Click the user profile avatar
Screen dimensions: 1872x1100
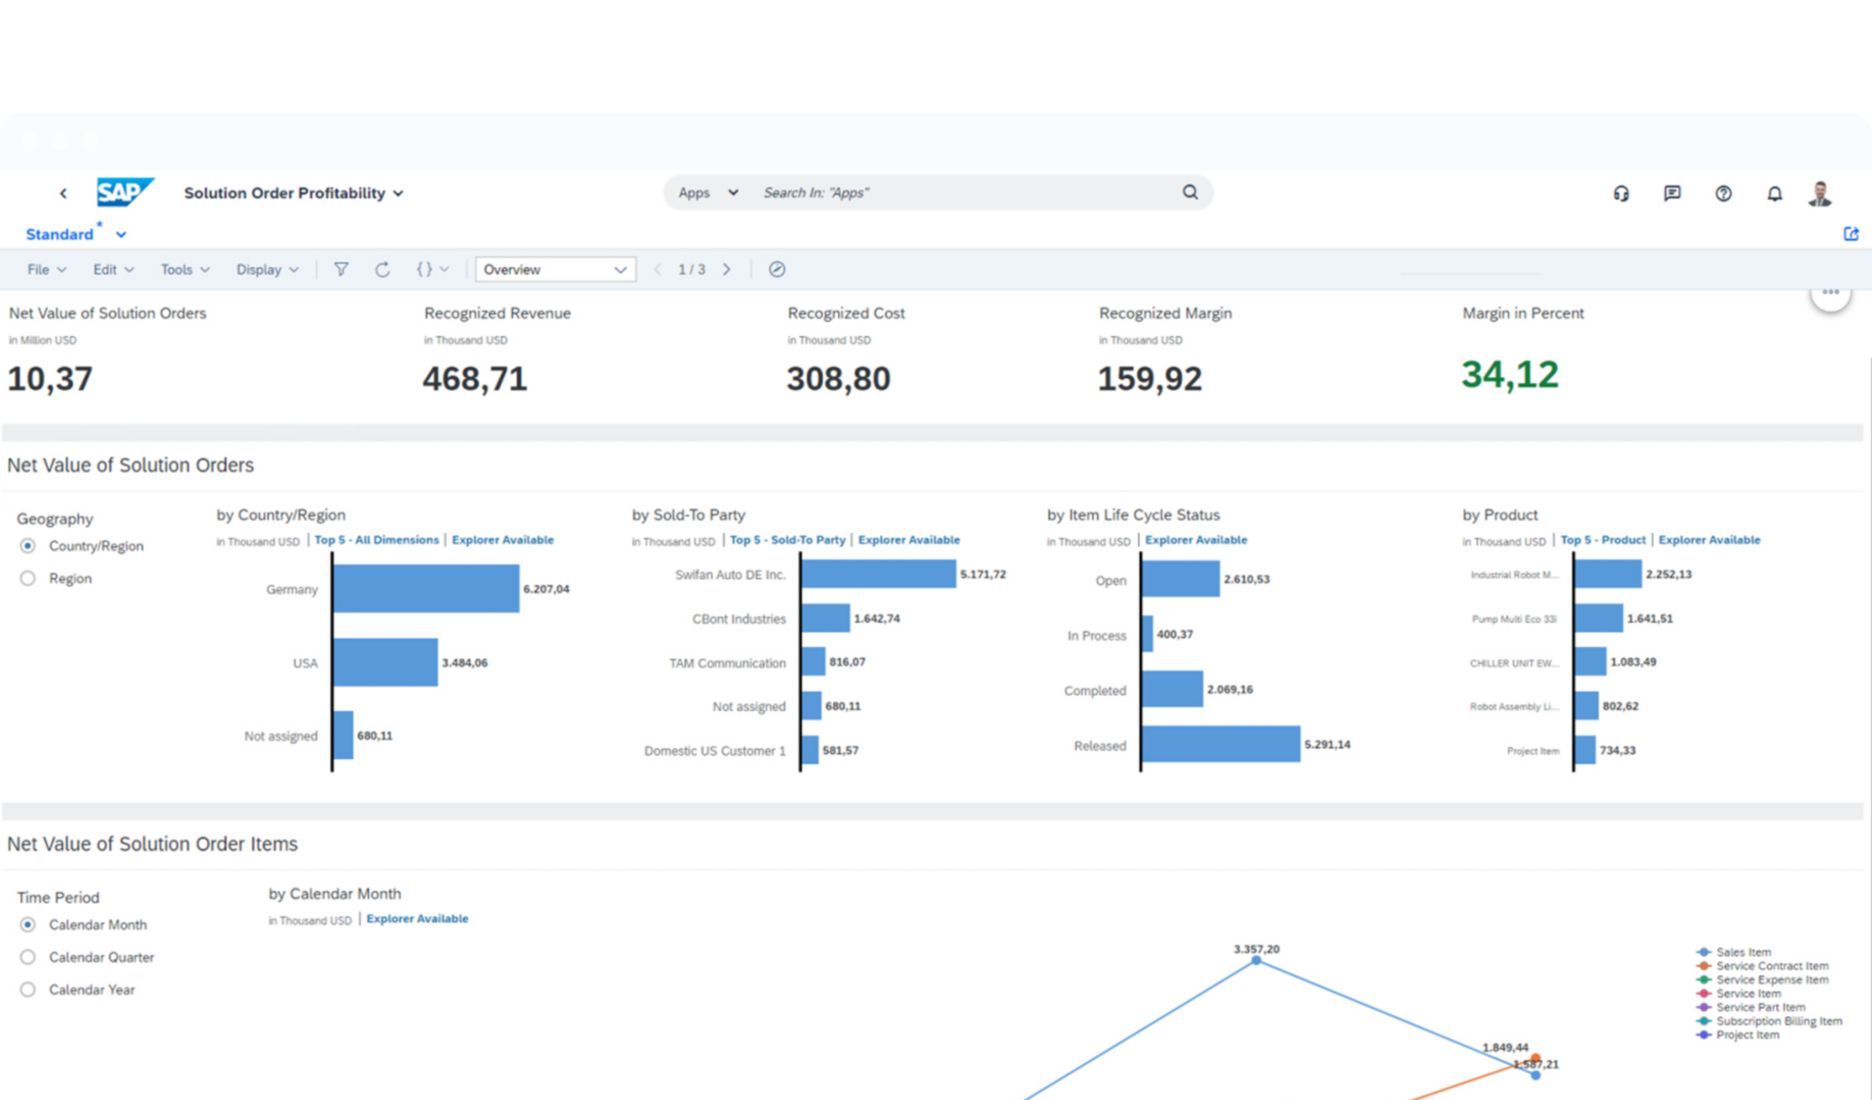pos(1820,193)
